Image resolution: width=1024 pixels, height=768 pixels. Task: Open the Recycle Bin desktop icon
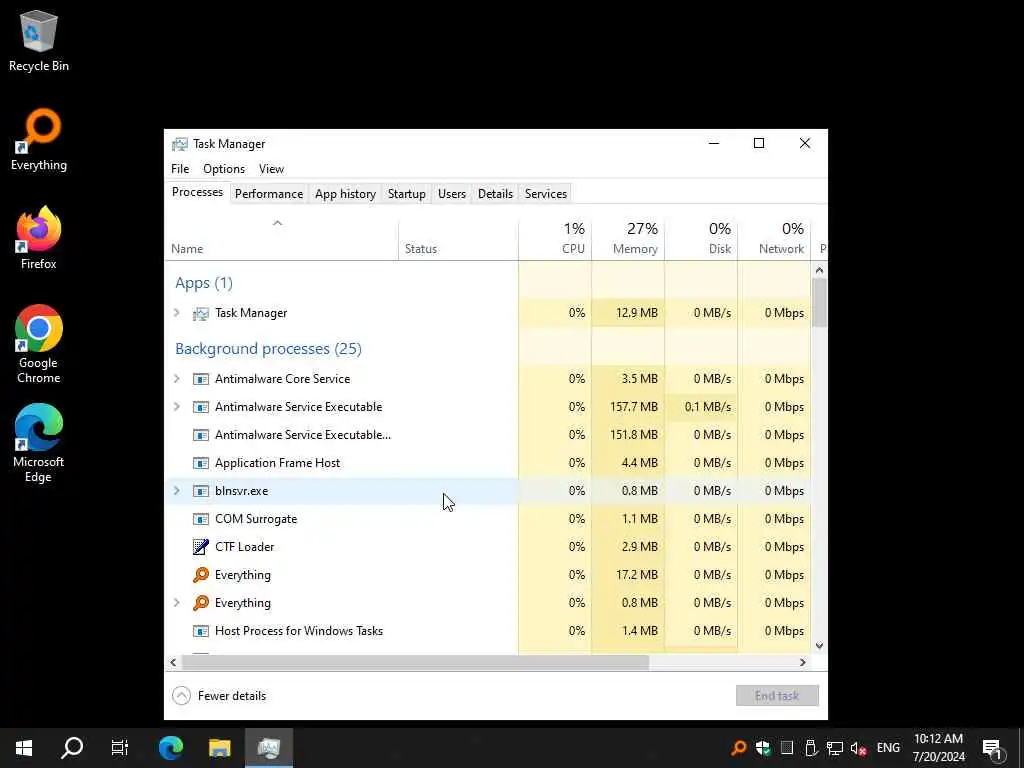[39, 40]
